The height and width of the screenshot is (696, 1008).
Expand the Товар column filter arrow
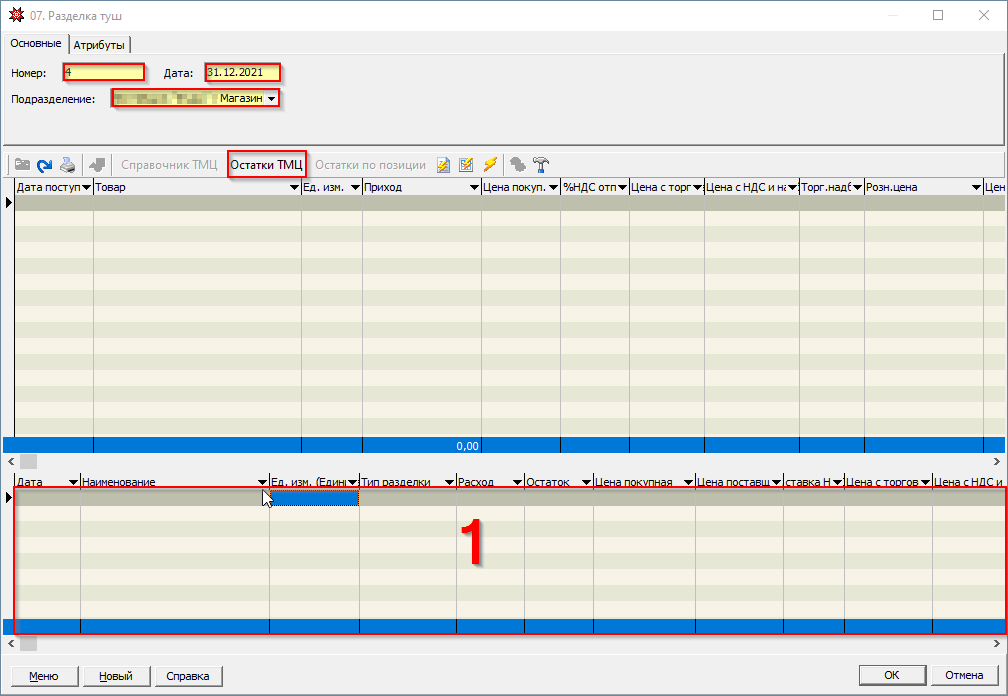click(x=294, y=188)
